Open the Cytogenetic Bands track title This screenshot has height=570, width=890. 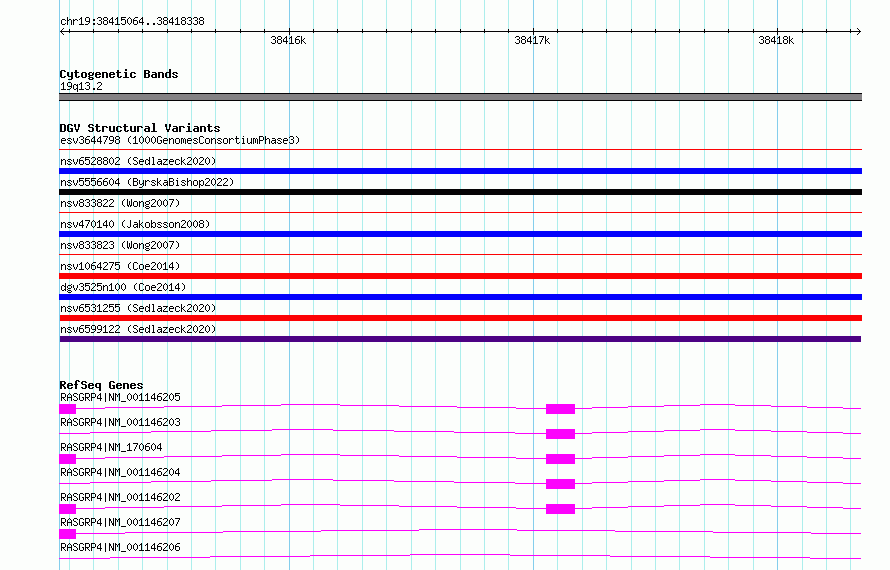point(119,74)
